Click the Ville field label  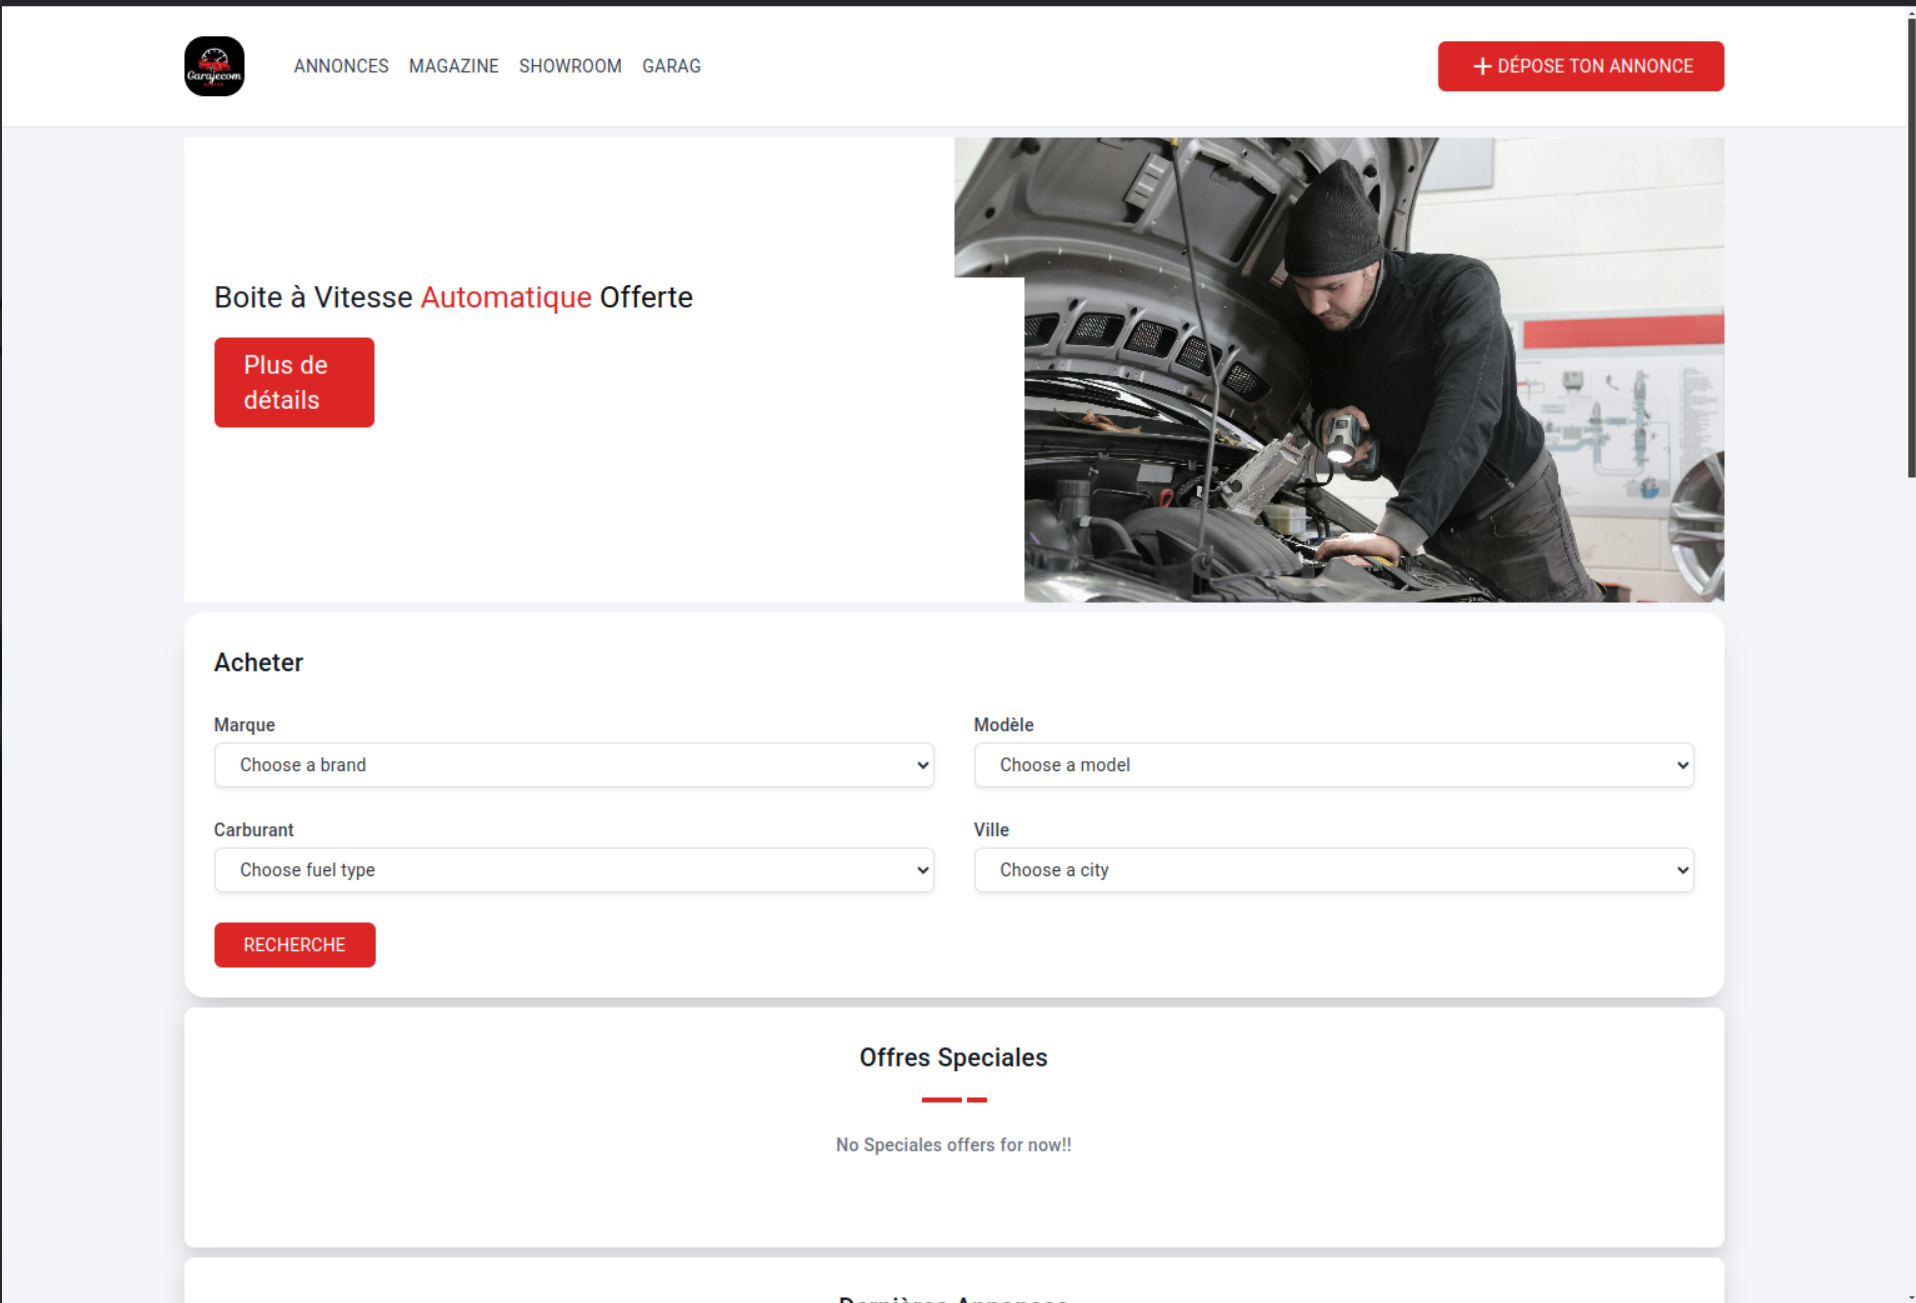(x=992, y=830)
